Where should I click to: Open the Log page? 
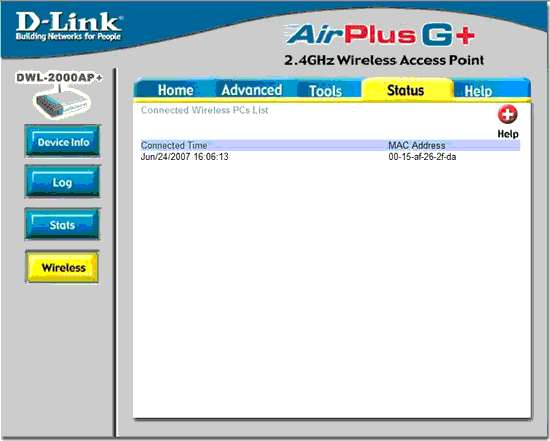(63, 182)
